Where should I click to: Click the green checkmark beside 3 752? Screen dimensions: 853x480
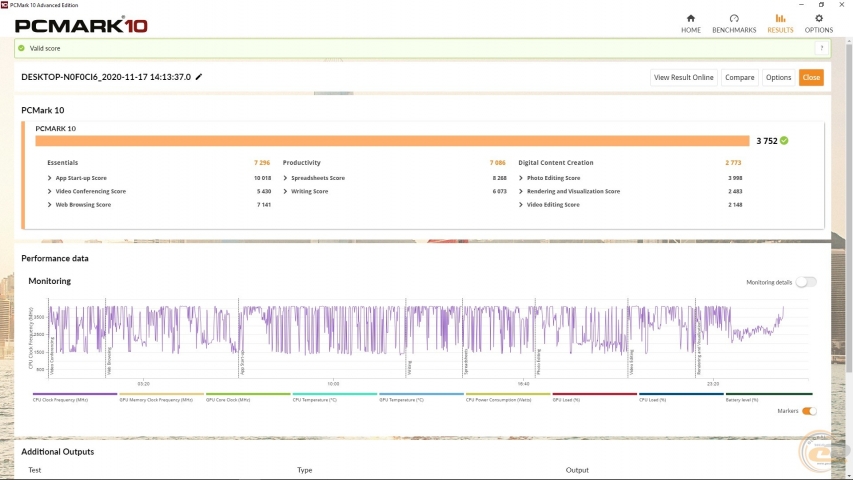tap(784, 140)
